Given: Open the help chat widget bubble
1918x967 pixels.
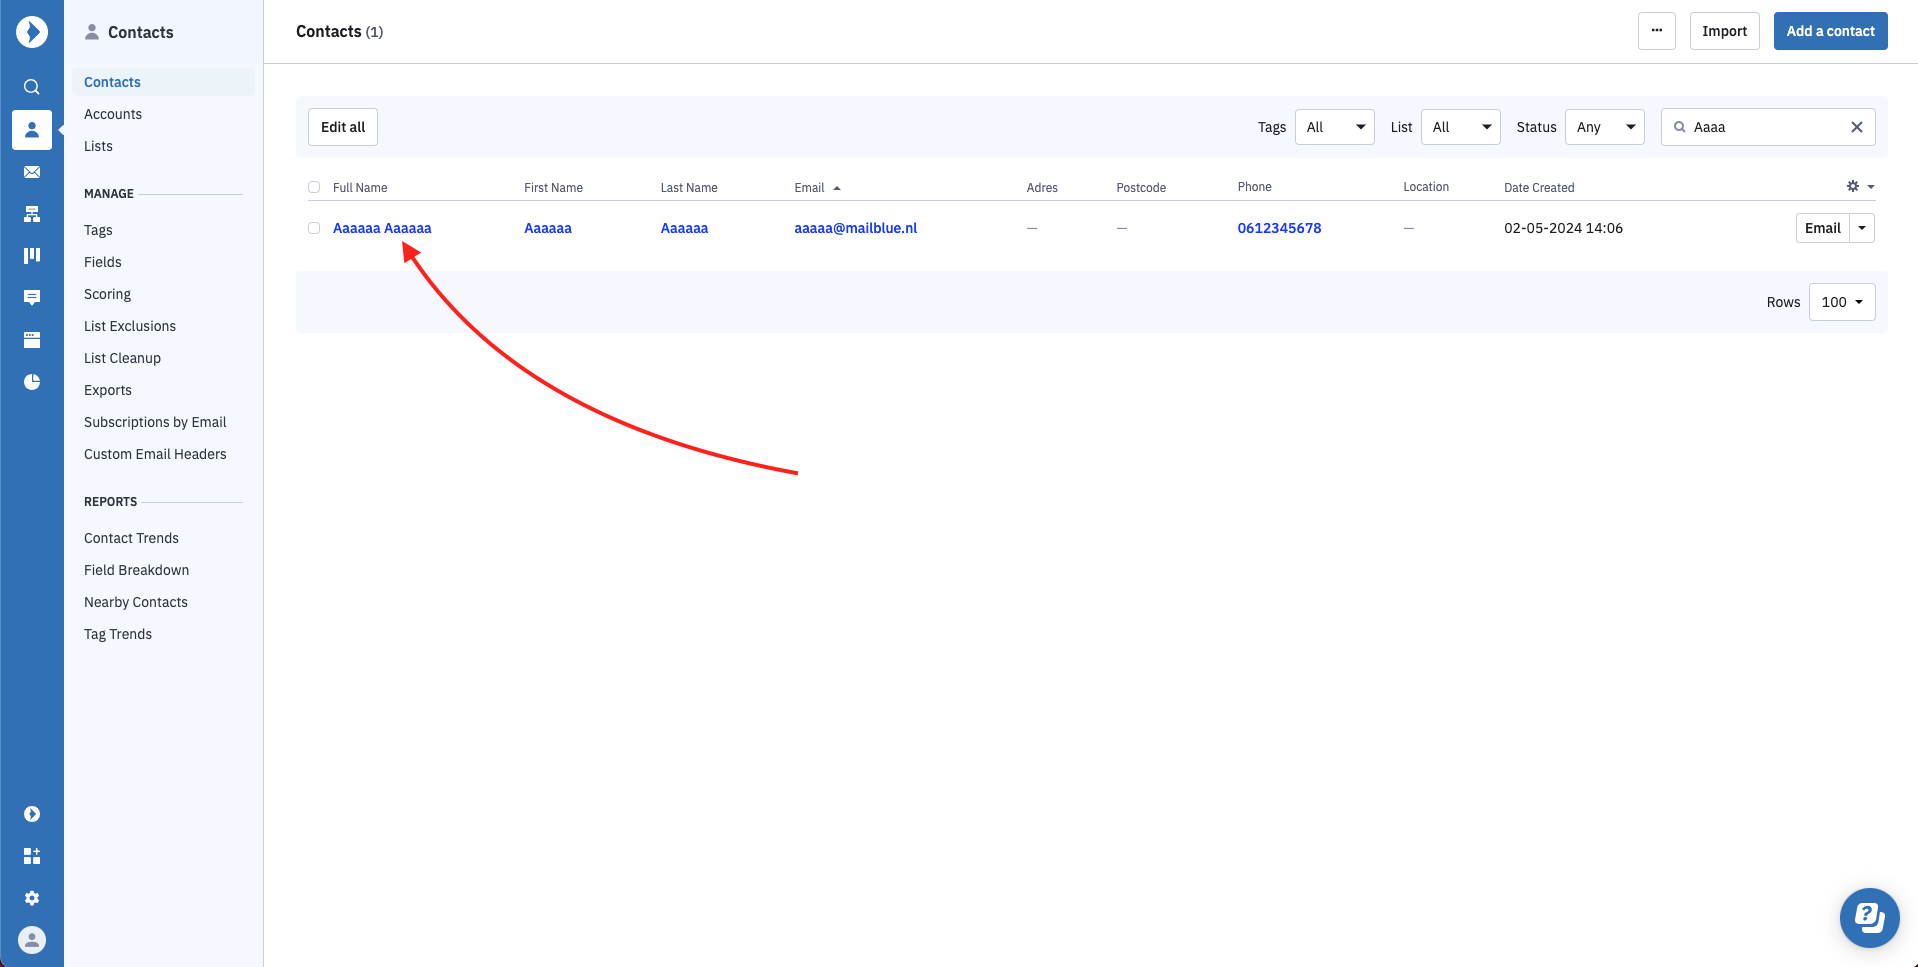Looking at the screenshot, I should [1869, 918].
